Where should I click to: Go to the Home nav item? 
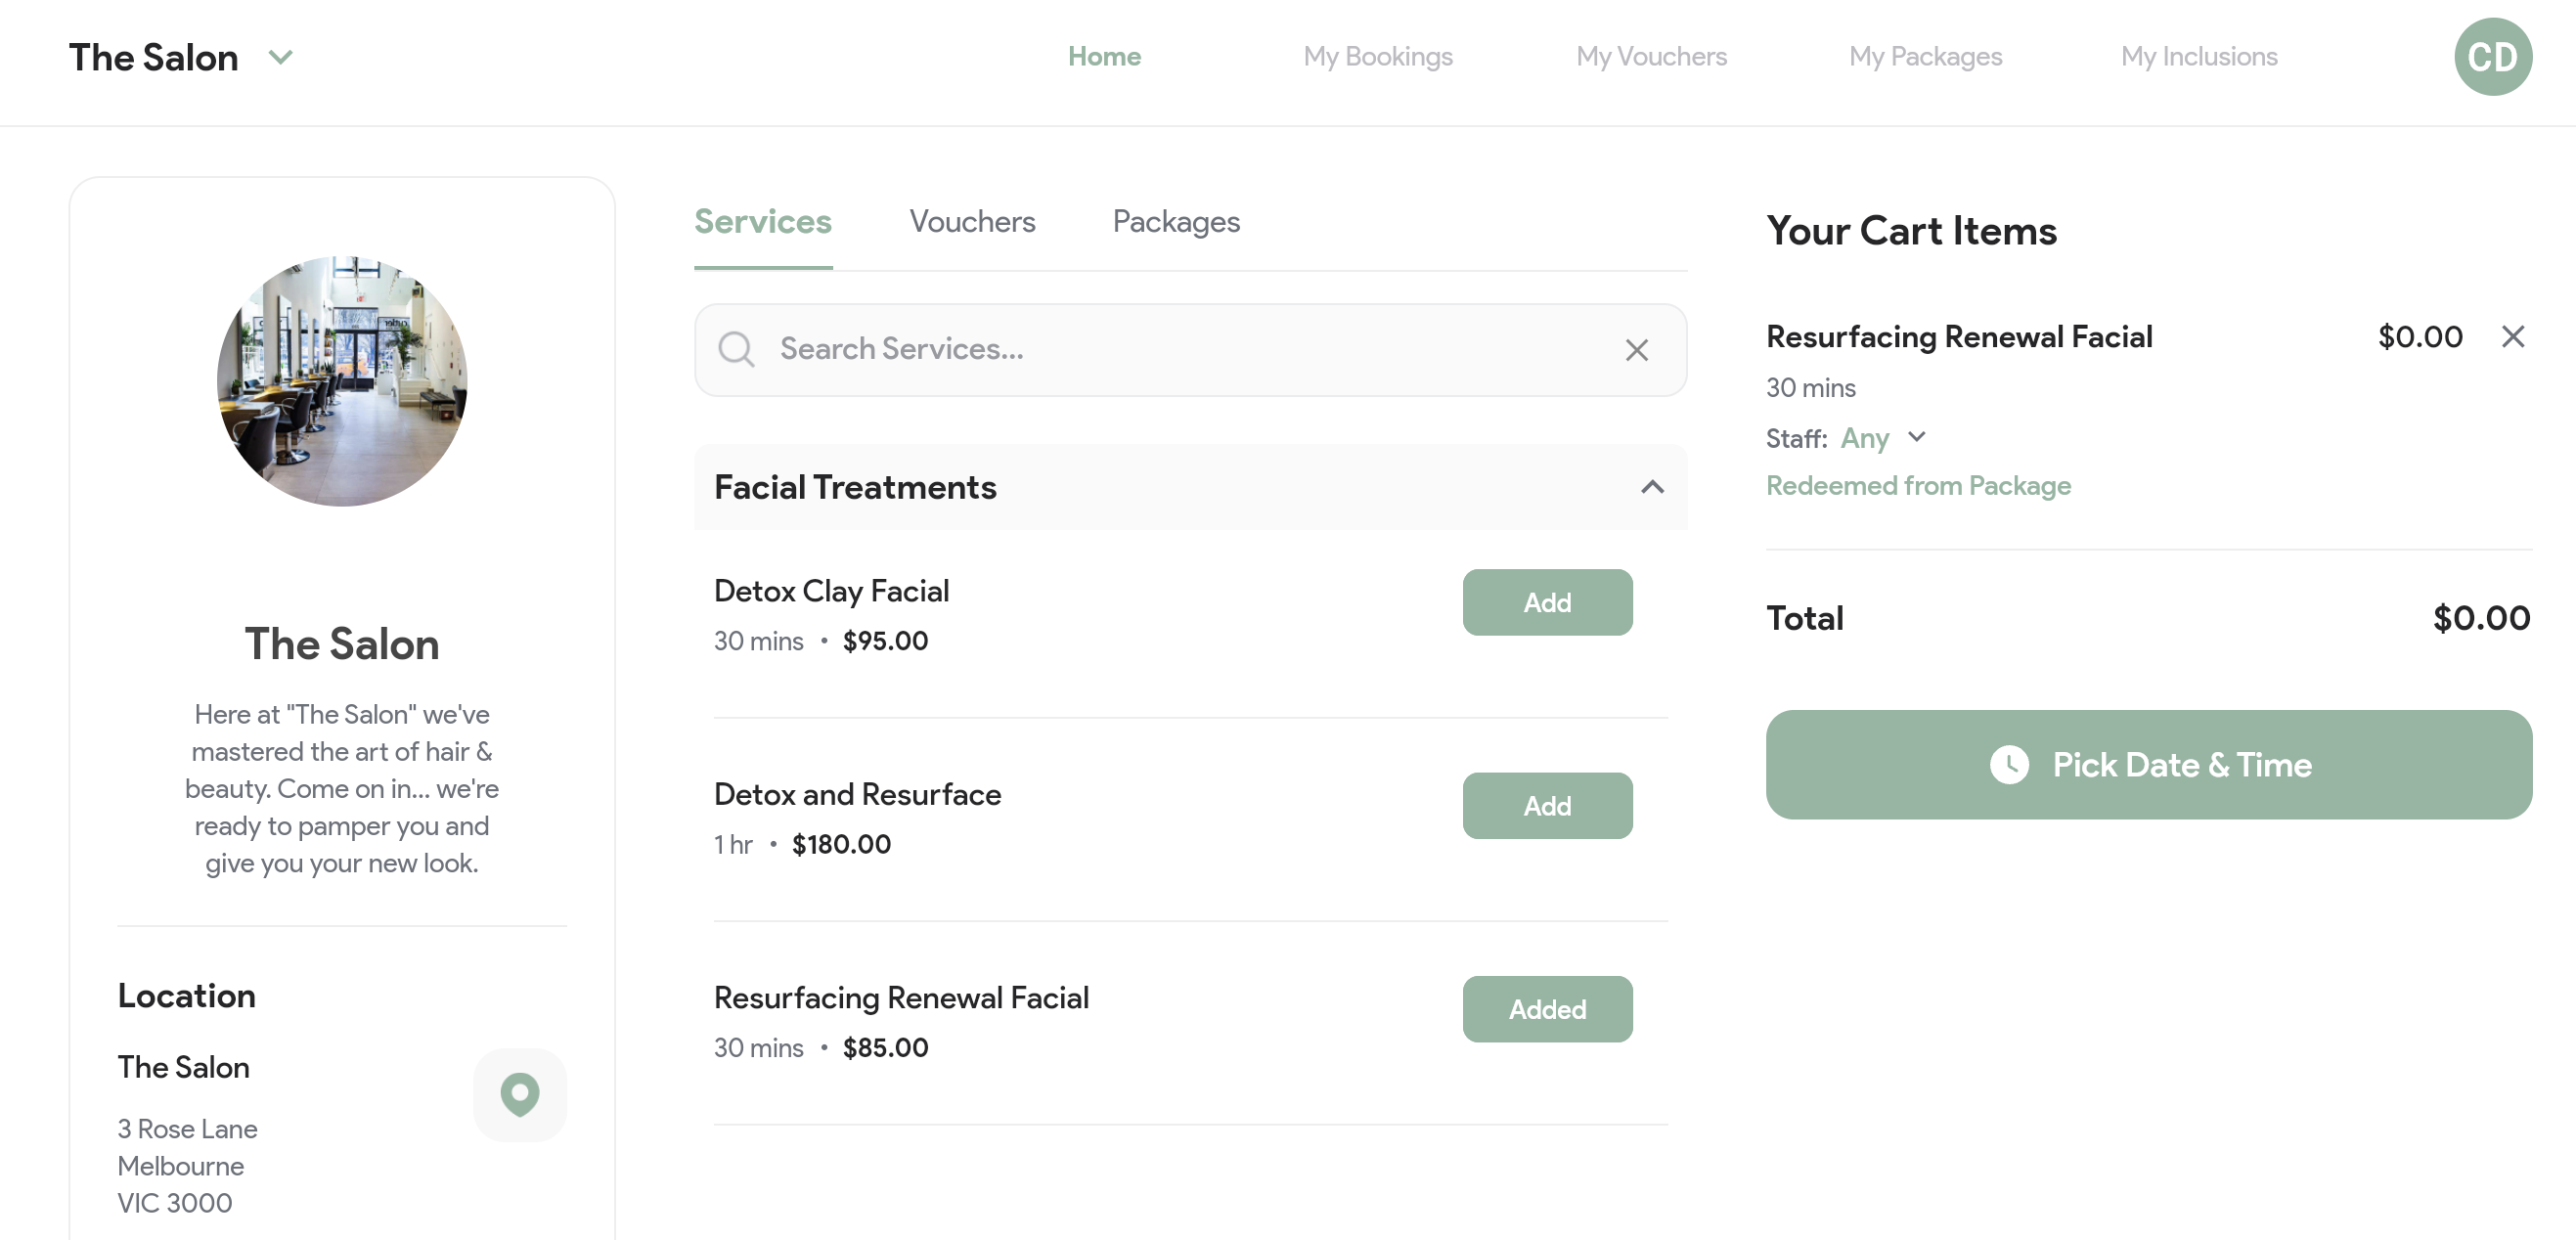tap(1104, 57)
